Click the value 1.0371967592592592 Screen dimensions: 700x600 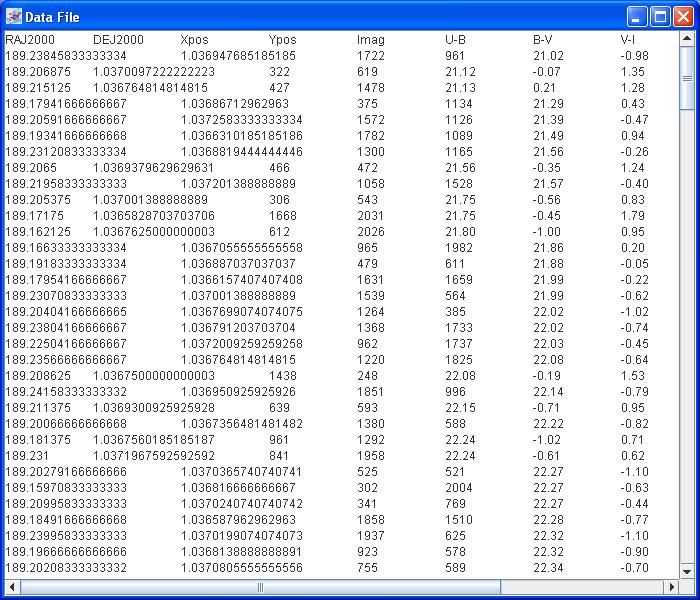(154, 458)
